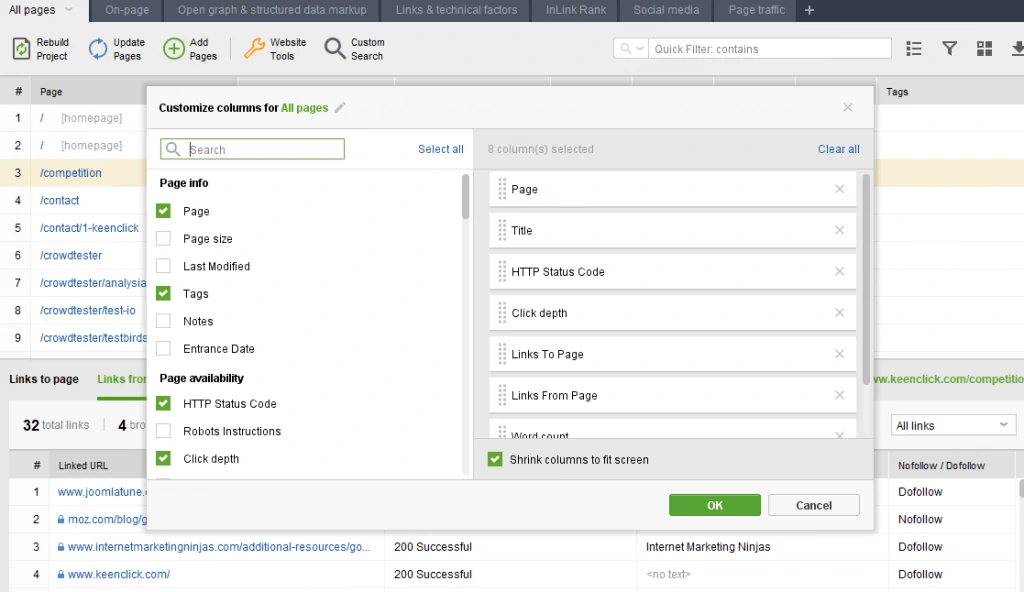Switch to the Social media tab
This screenshot has width=1024, height=592.
666,10
